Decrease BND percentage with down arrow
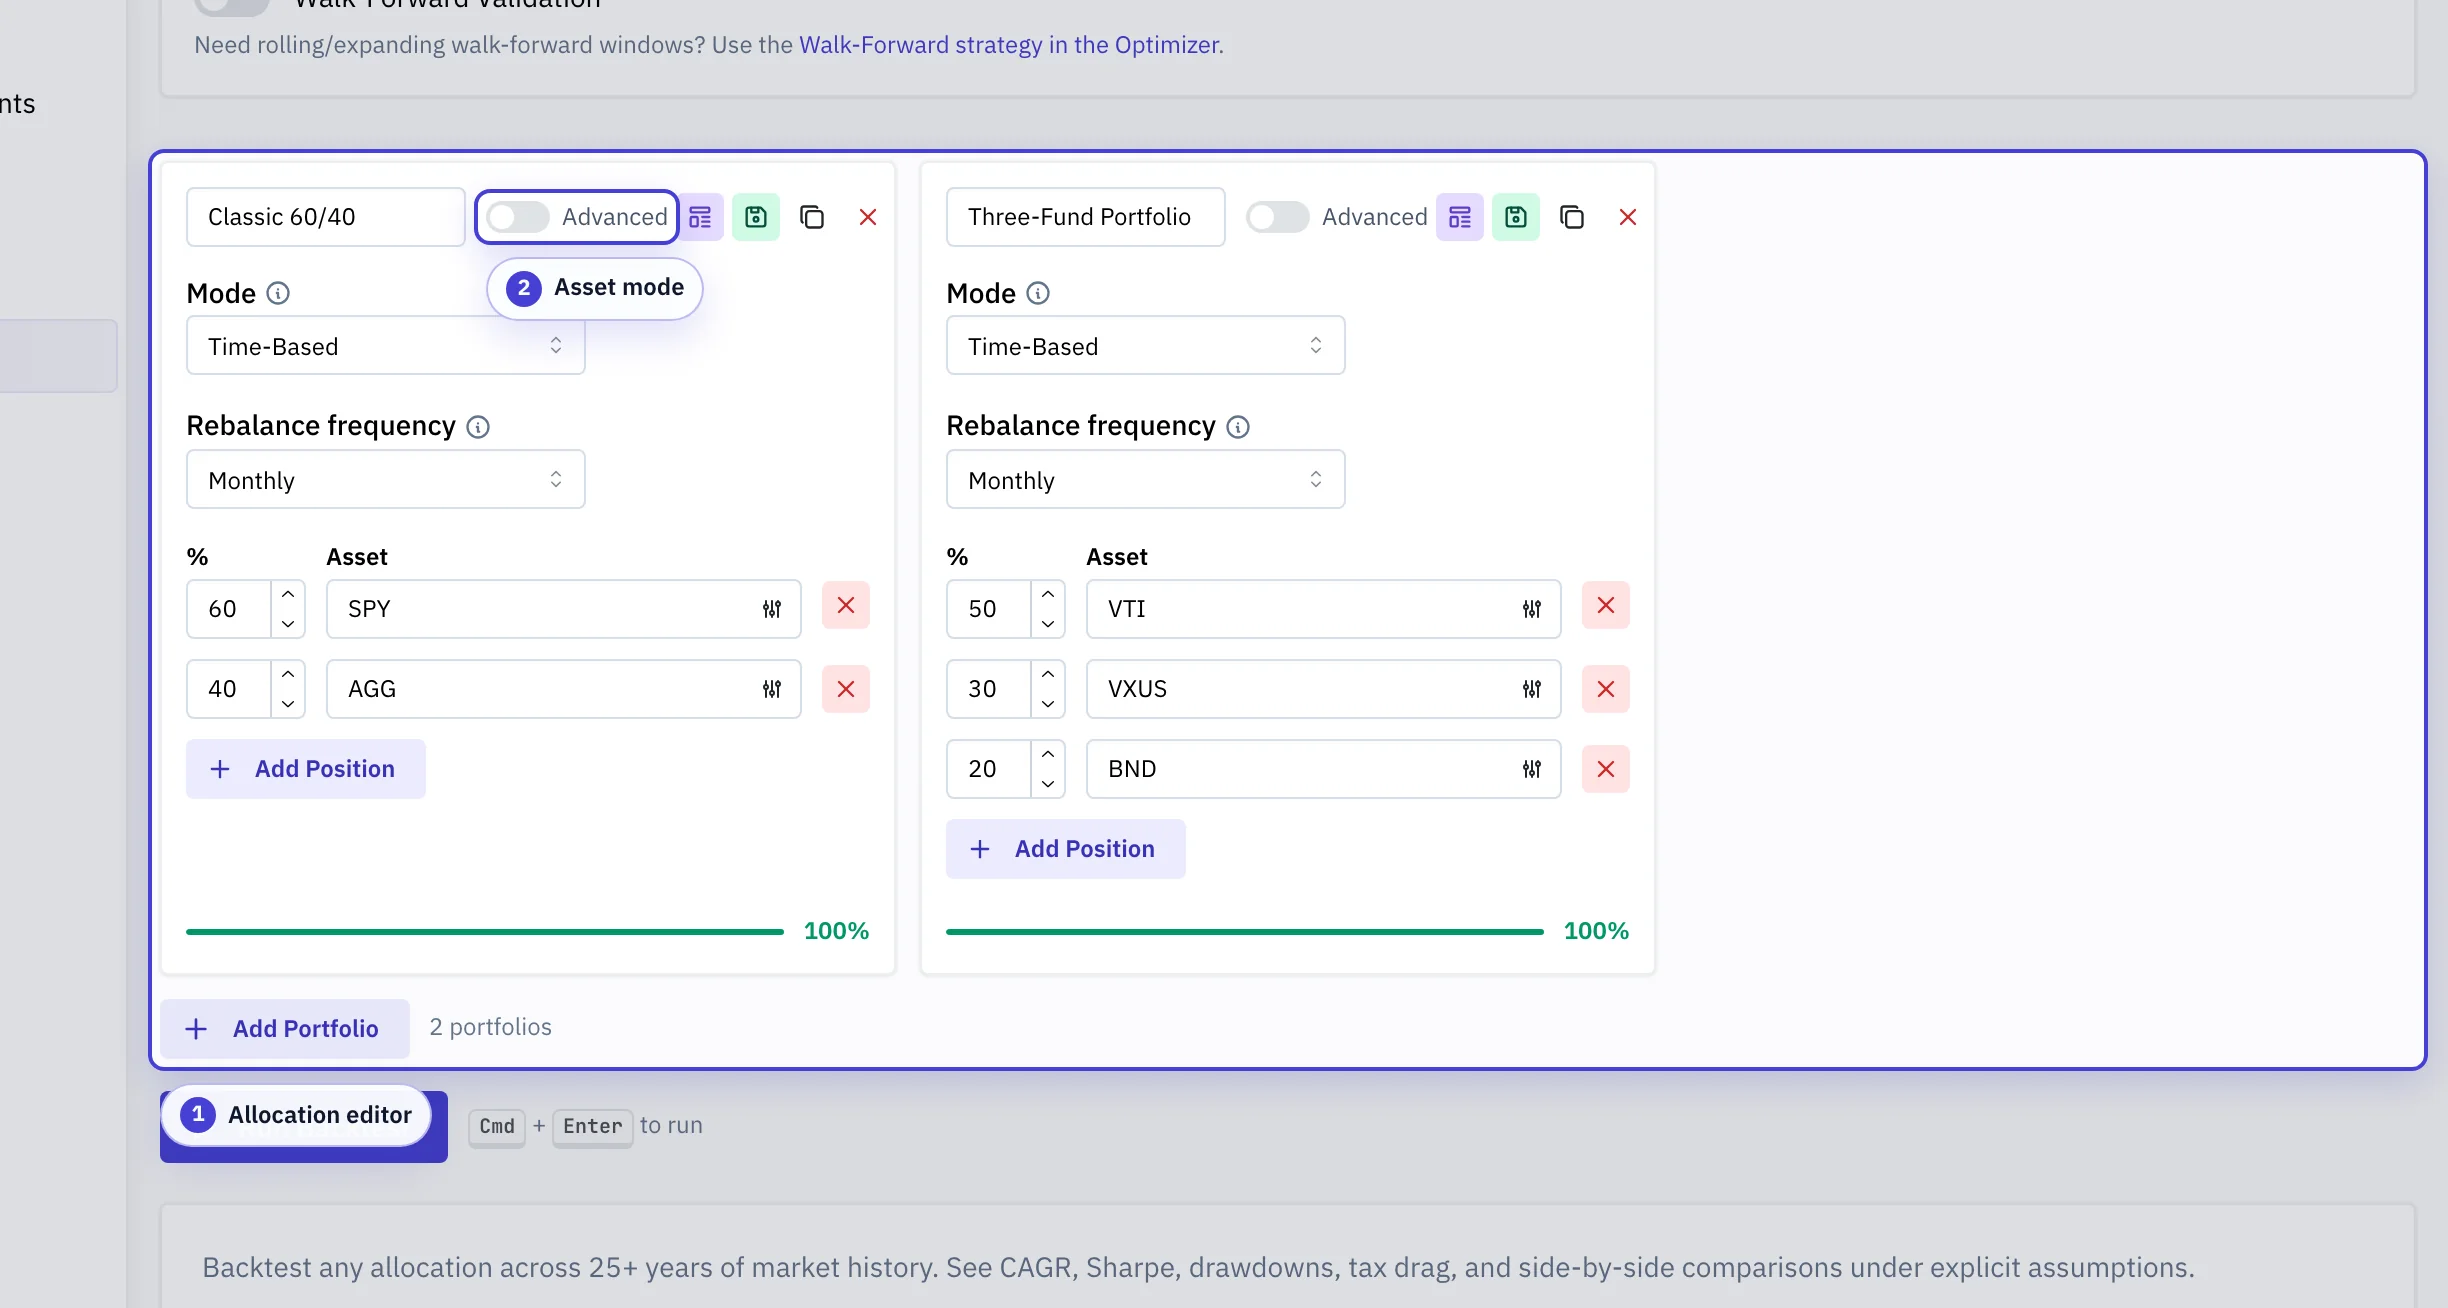 point(1048,784)
